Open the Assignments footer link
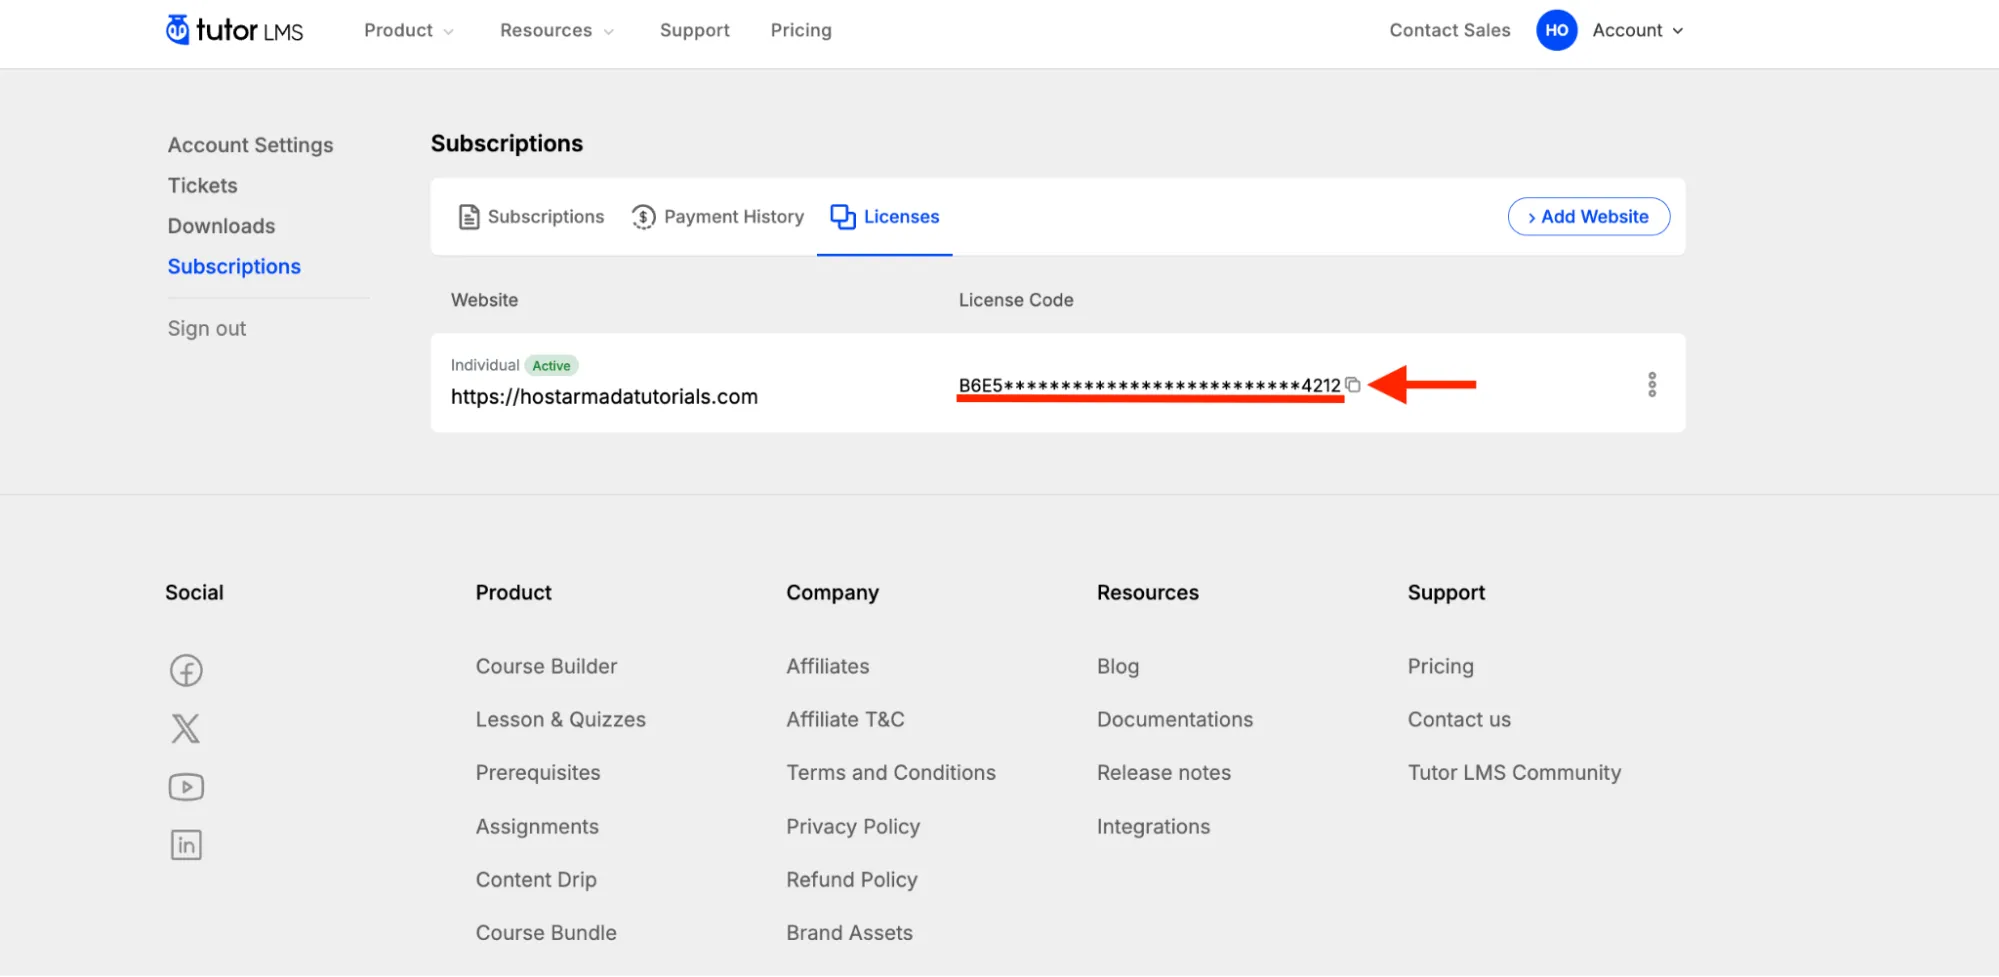Image resolution: width=1999 pixels, height=977 pixels. tap(537, 826)
